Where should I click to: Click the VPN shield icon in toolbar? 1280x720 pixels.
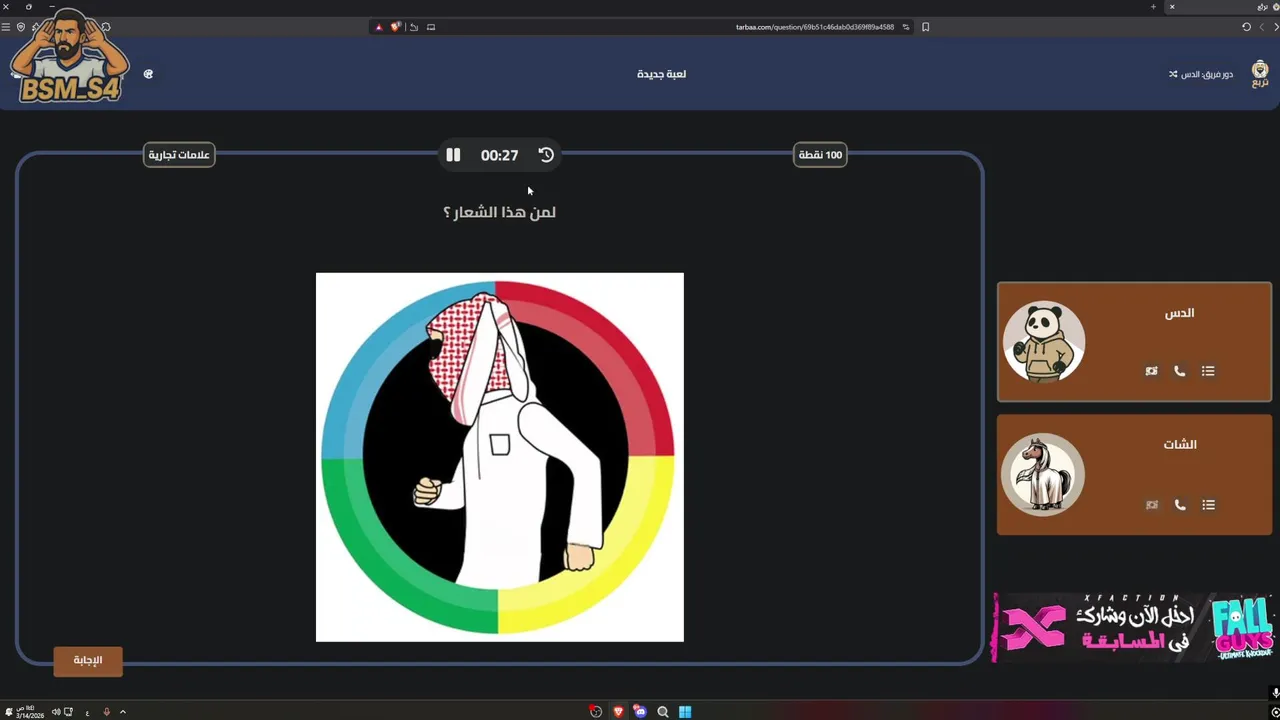(21, 27)
